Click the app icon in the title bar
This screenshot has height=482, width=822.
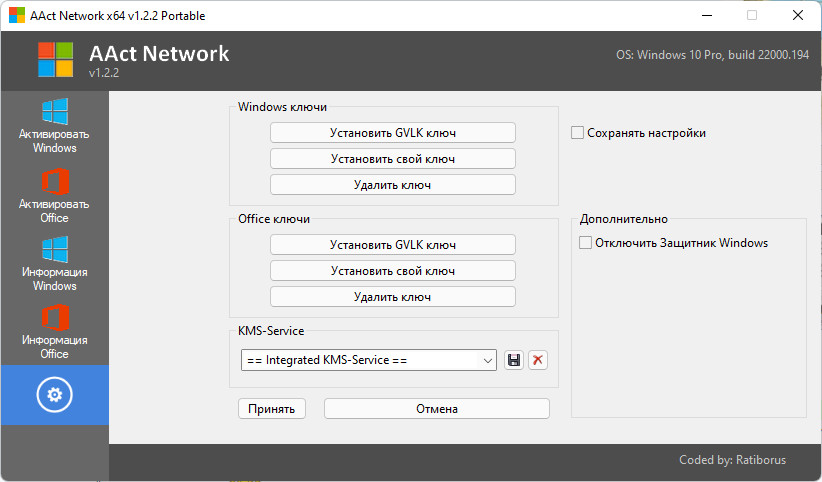15,15
